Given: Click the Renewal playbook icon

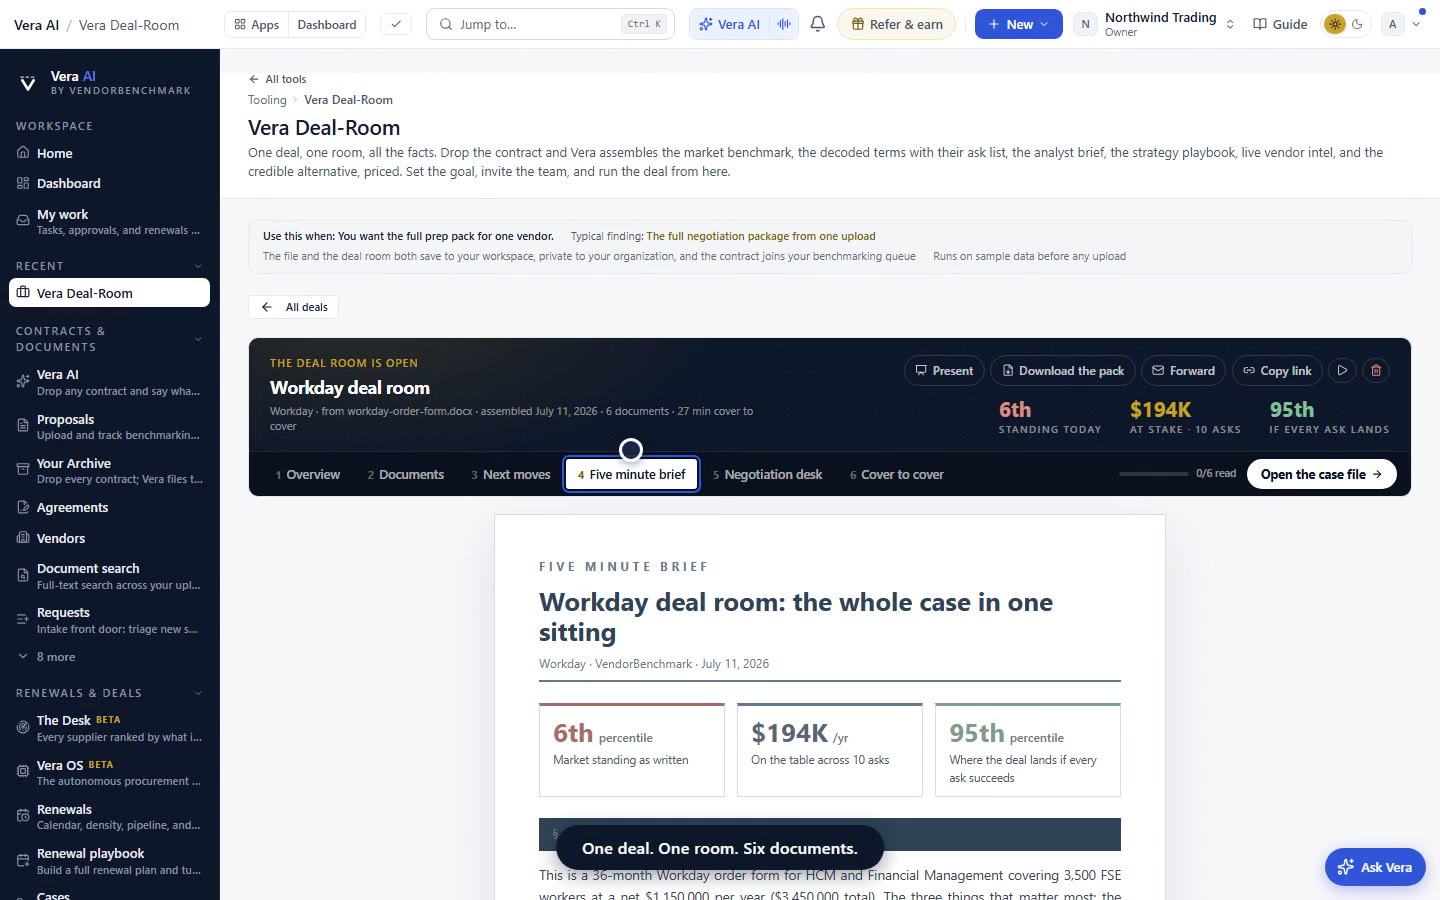Looking at the screenshot, I should [23, 860].
